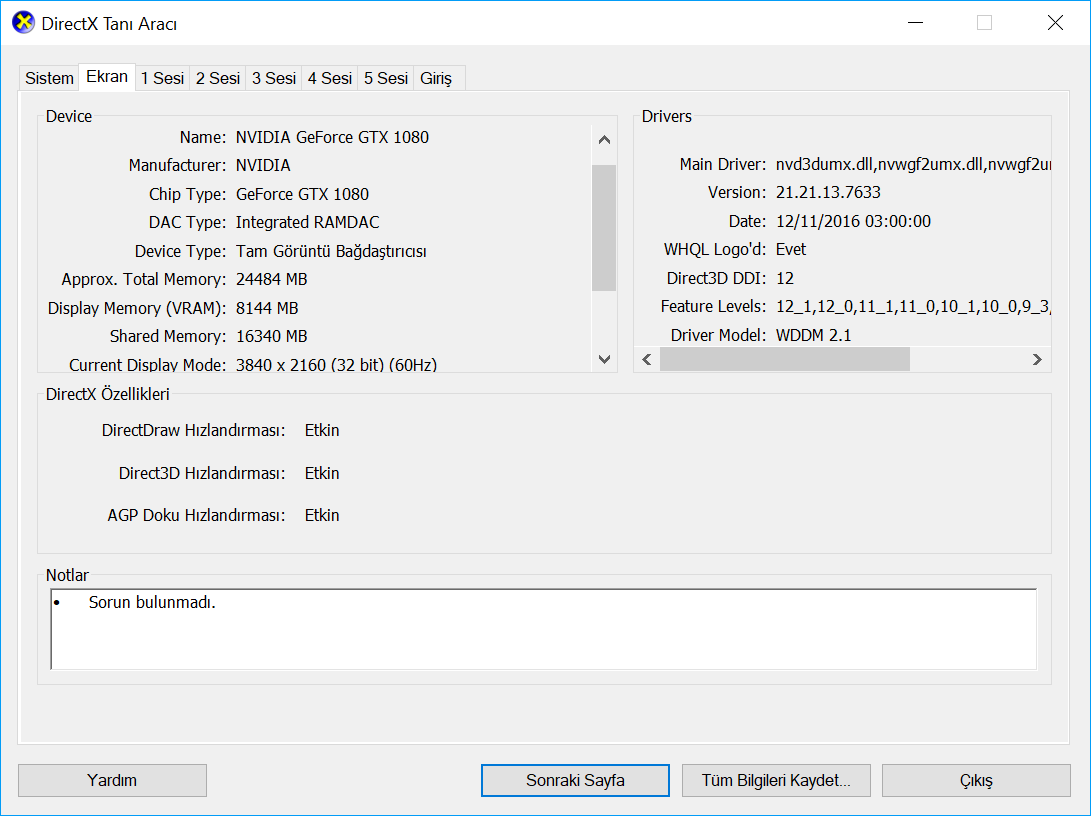This screenshot has height=816, width=1091.
Task: Click the Manufacturer value NVIDIA
Action: 263,166
